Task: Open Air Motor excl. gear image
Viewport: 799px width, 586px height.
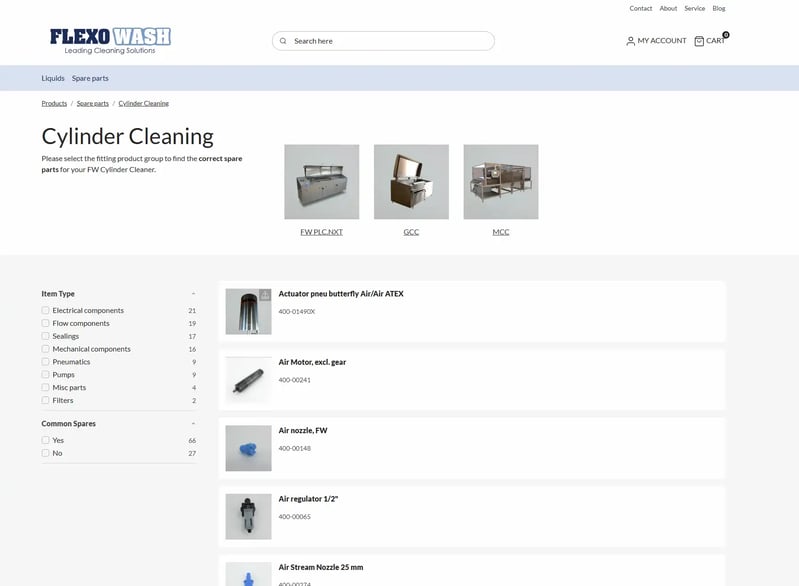Action: [x=249, y=380]
